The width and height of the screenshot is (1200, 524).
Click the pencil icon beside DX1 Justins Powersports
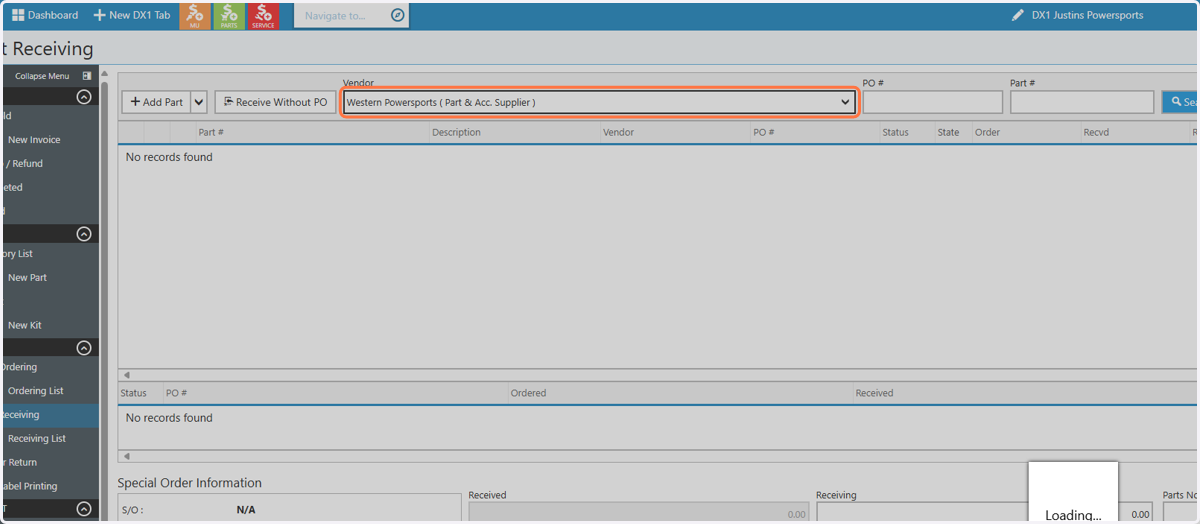tap(1018, 15)
